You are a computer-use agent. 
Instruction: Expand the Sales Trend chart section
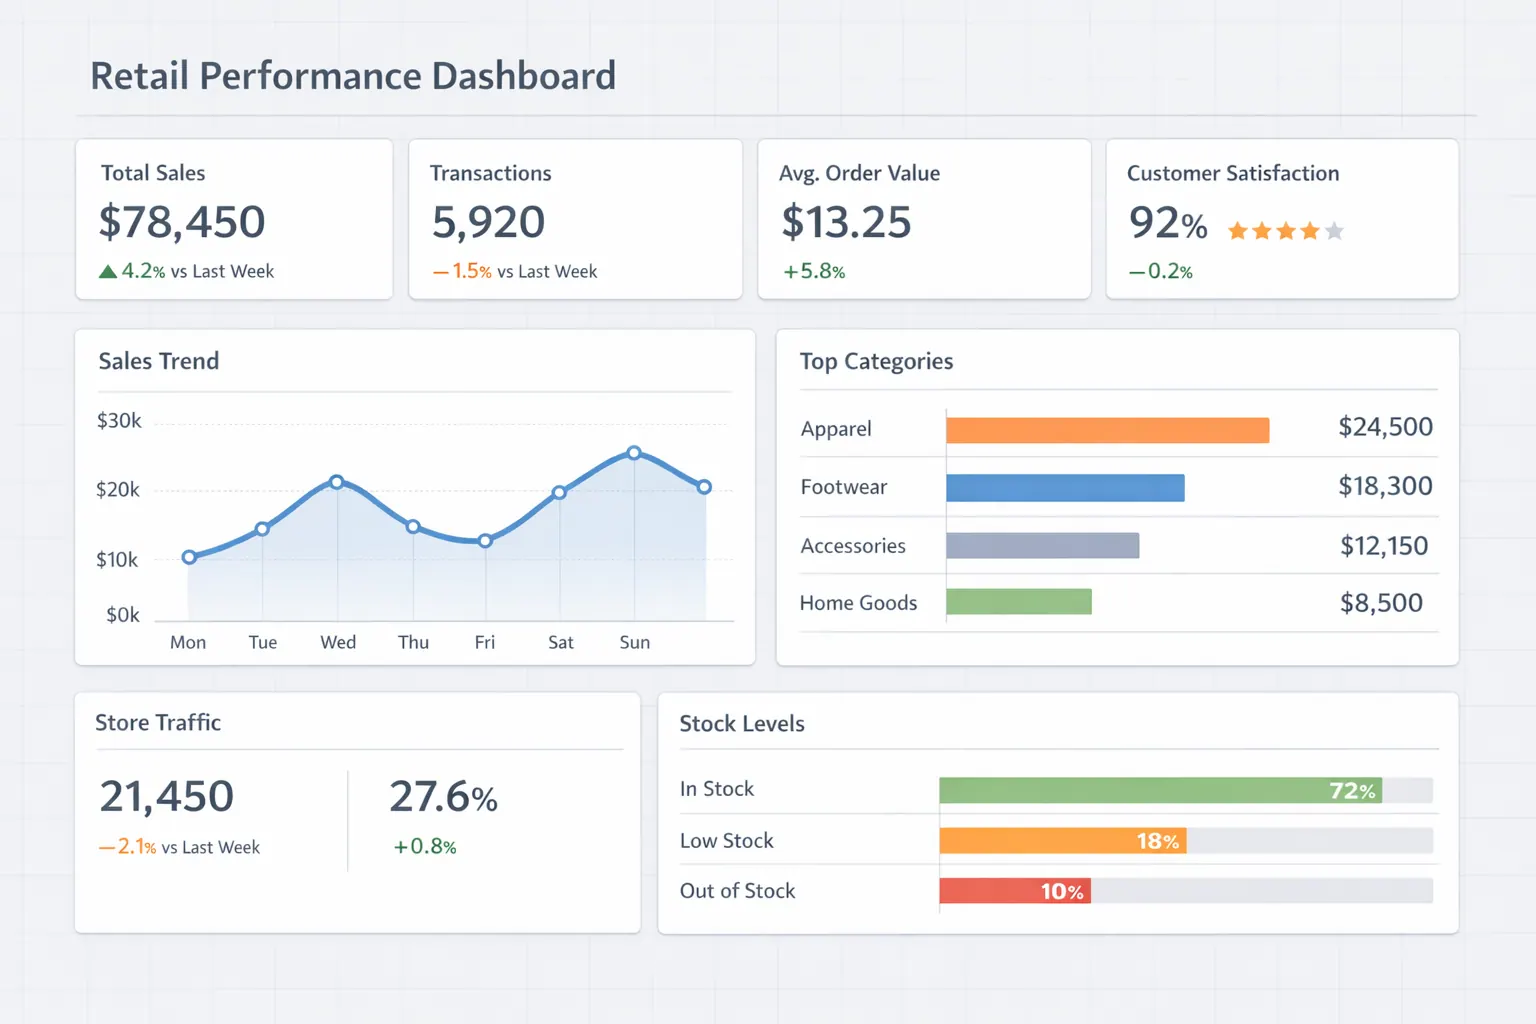click(158, 361)
